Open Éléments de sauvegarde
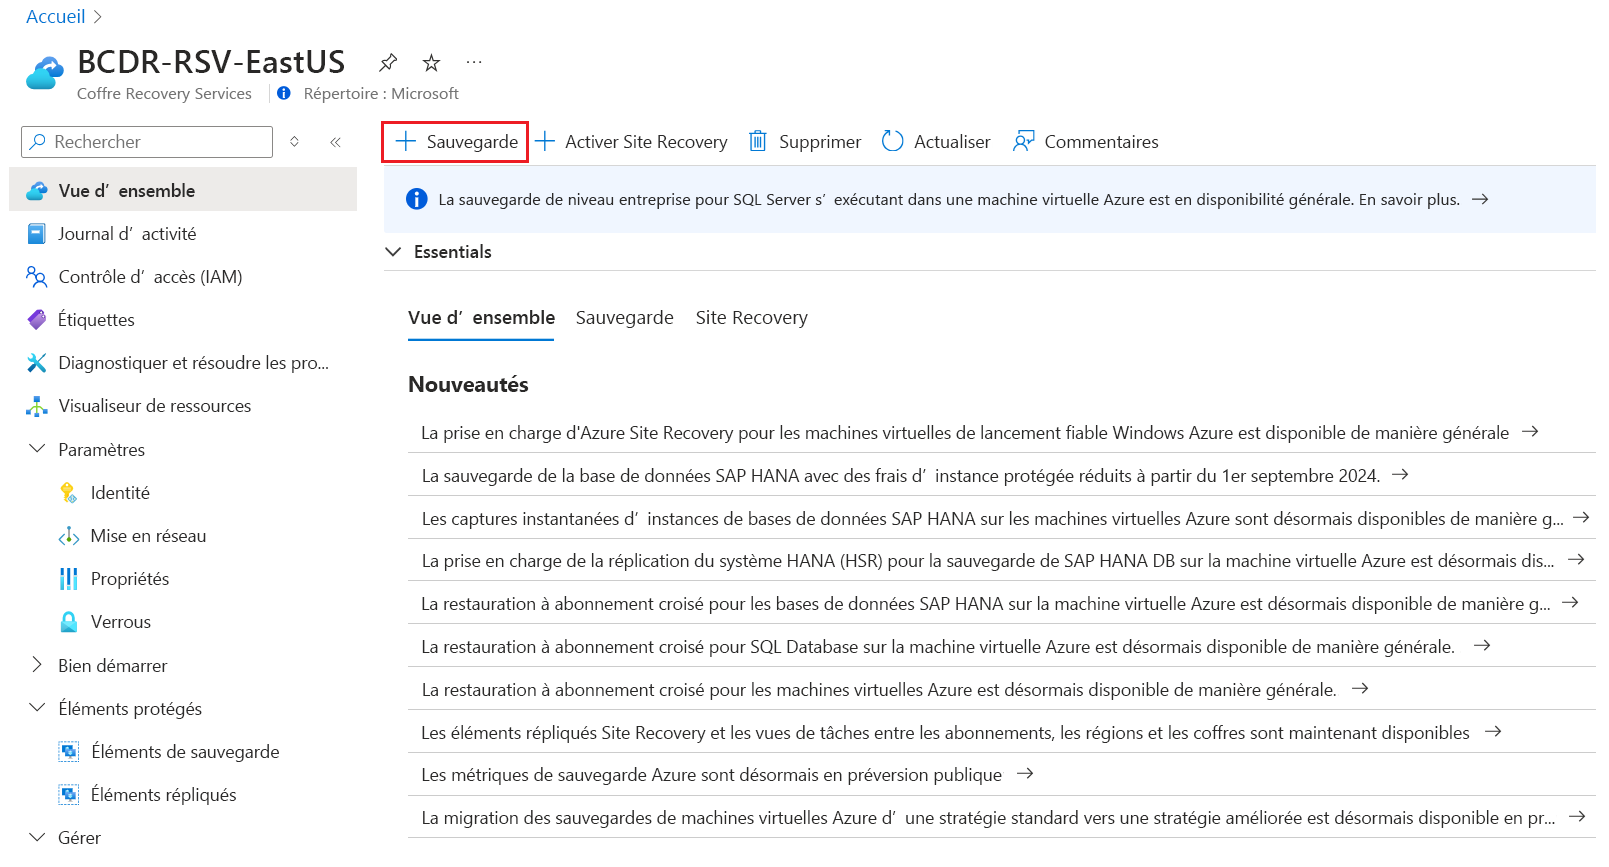1609x867 pixels. point(183,751)
